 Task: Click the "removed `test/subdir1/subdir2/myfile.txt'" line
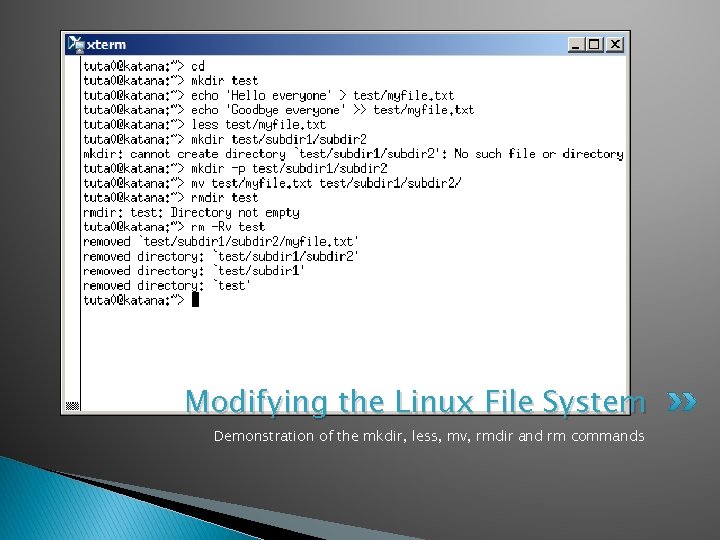221,242
